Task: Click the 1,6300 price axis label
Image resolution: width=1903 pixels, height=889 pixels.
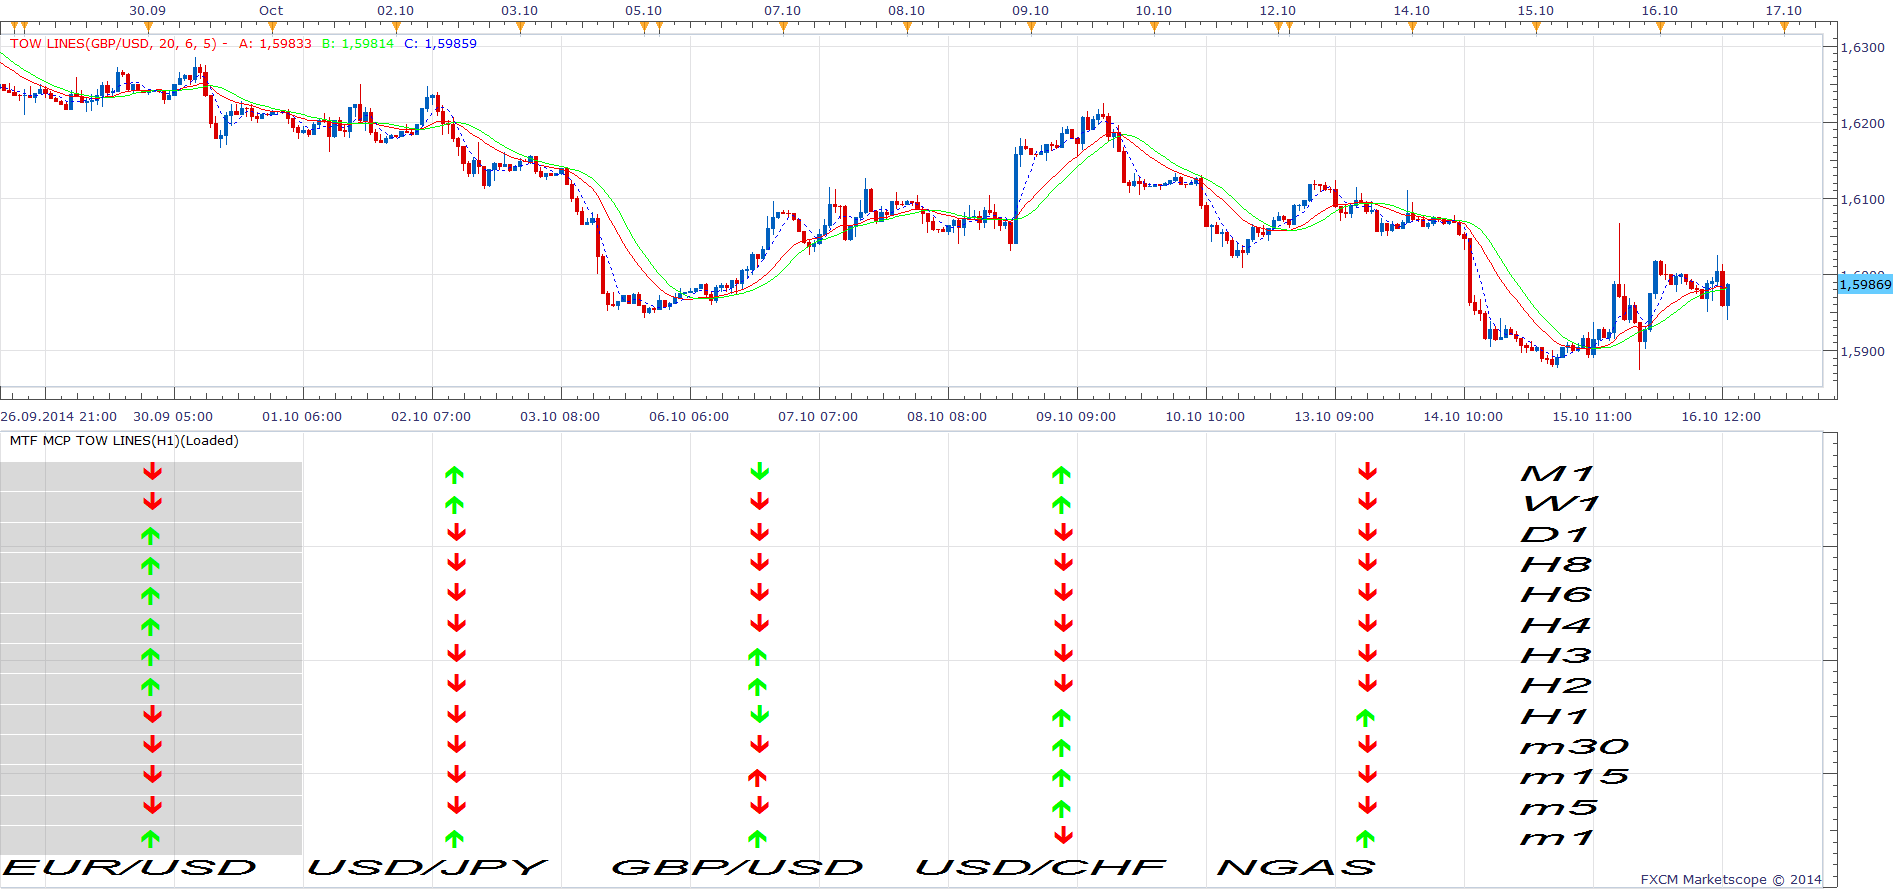Action: 1863,47
